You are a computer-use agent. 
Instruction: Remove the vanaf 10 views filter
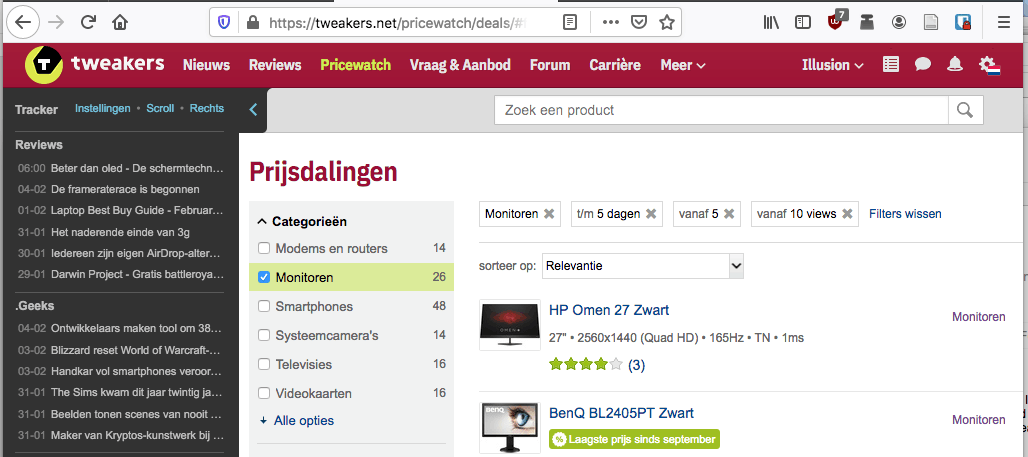pos(847,214)
